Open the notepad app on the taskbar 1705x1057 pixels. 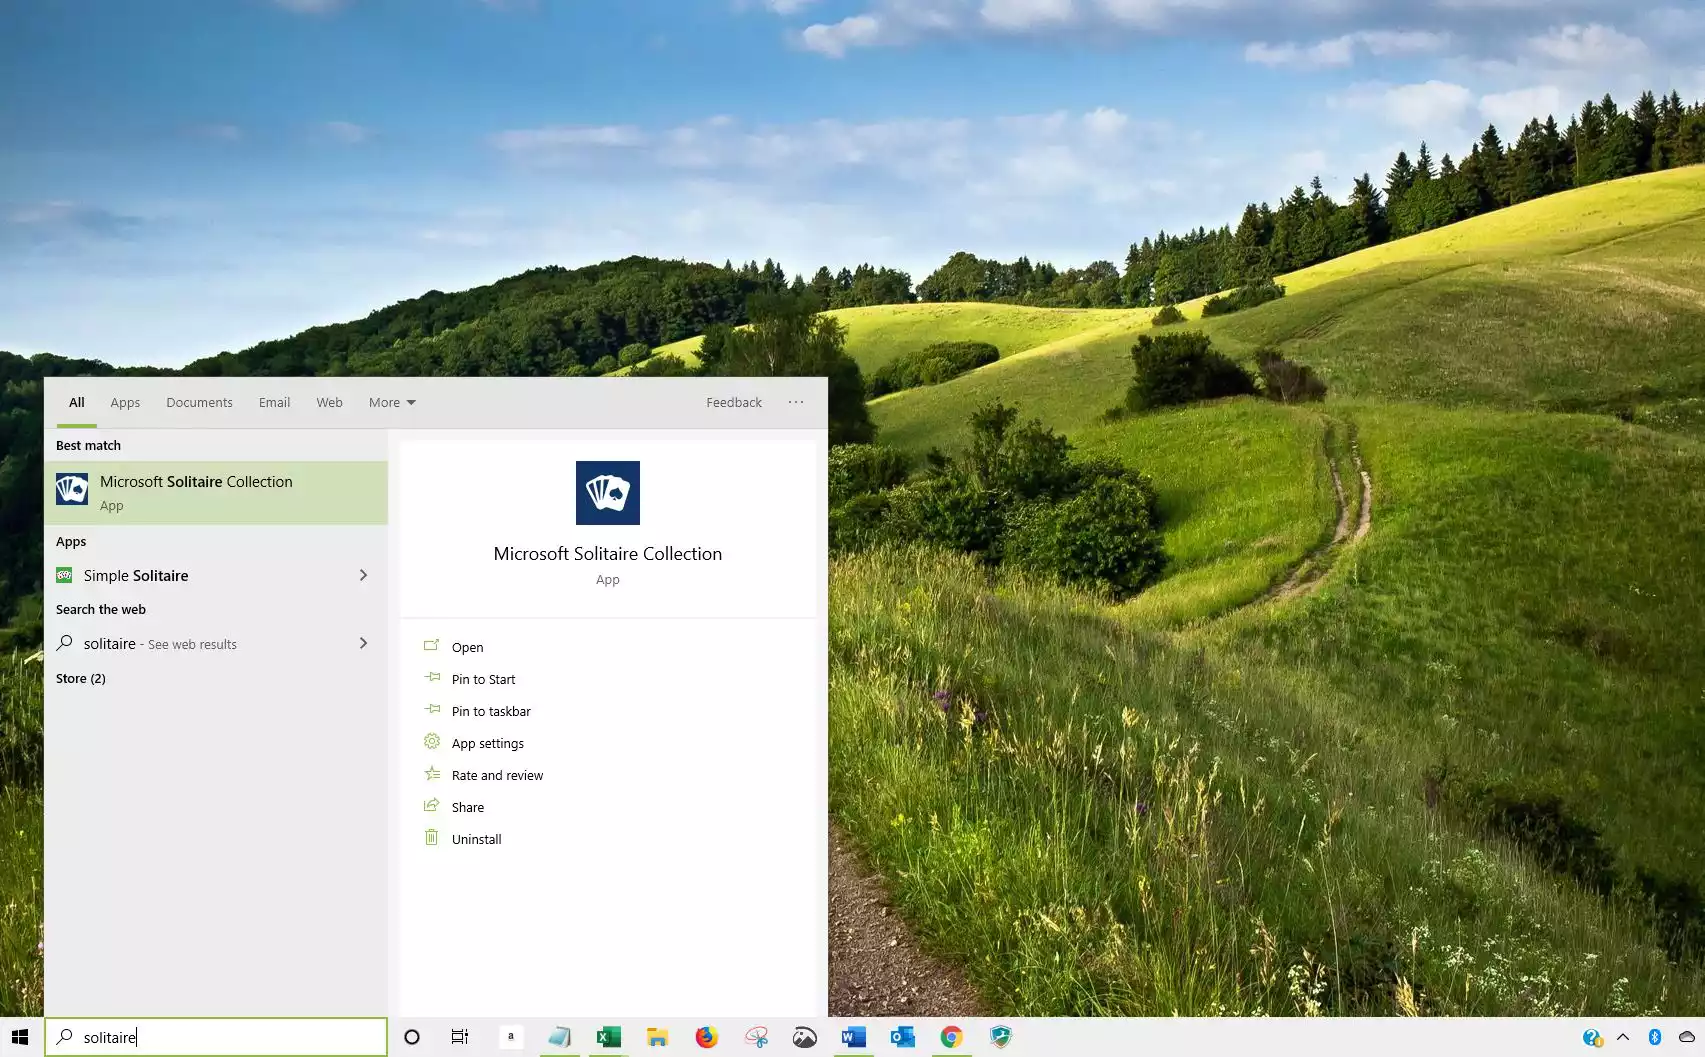pyautogui.click(x=560, y=1037)
